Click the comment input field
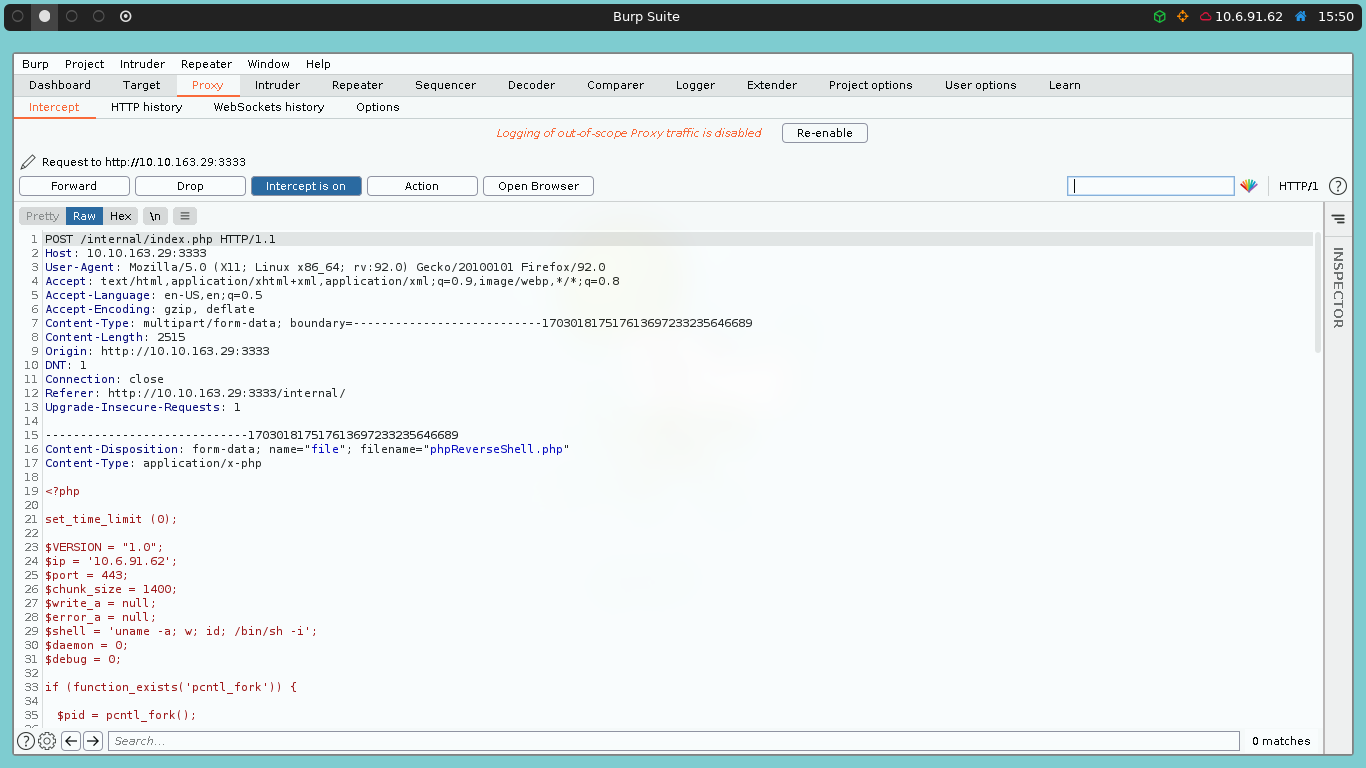The image size is (1366, 768). coord(1151,186)
